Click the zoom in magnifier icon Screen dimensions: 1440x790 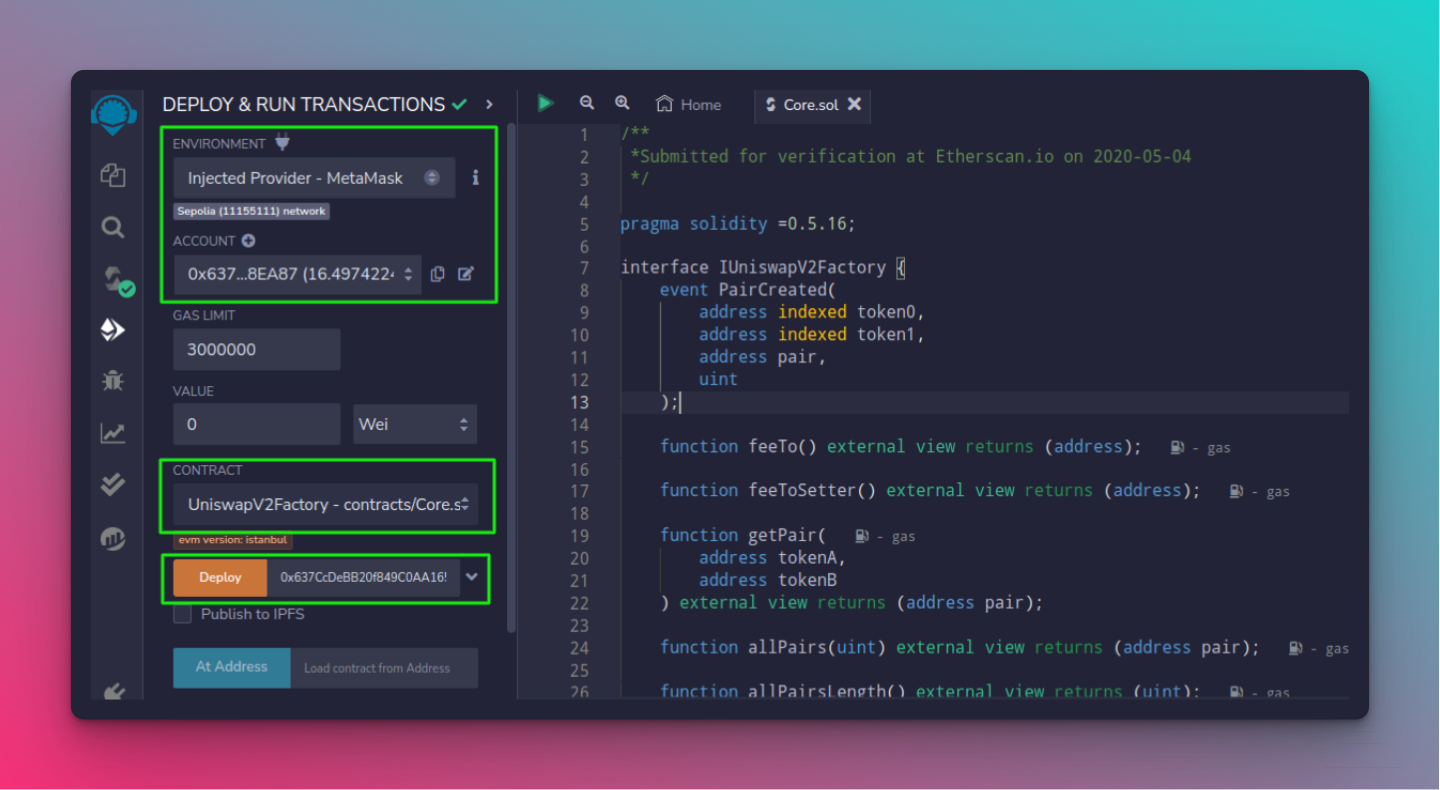pyautogui.click(x=622, y=103)
